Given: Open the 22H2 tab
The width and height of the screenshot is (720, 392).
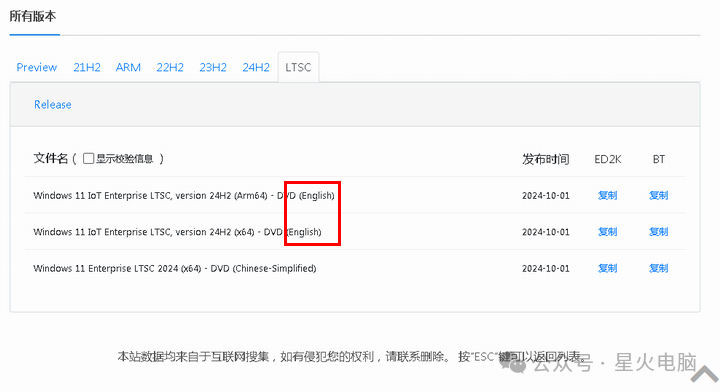Looking at the screenshot, I should pyautogui.click(x=170, y=67).
